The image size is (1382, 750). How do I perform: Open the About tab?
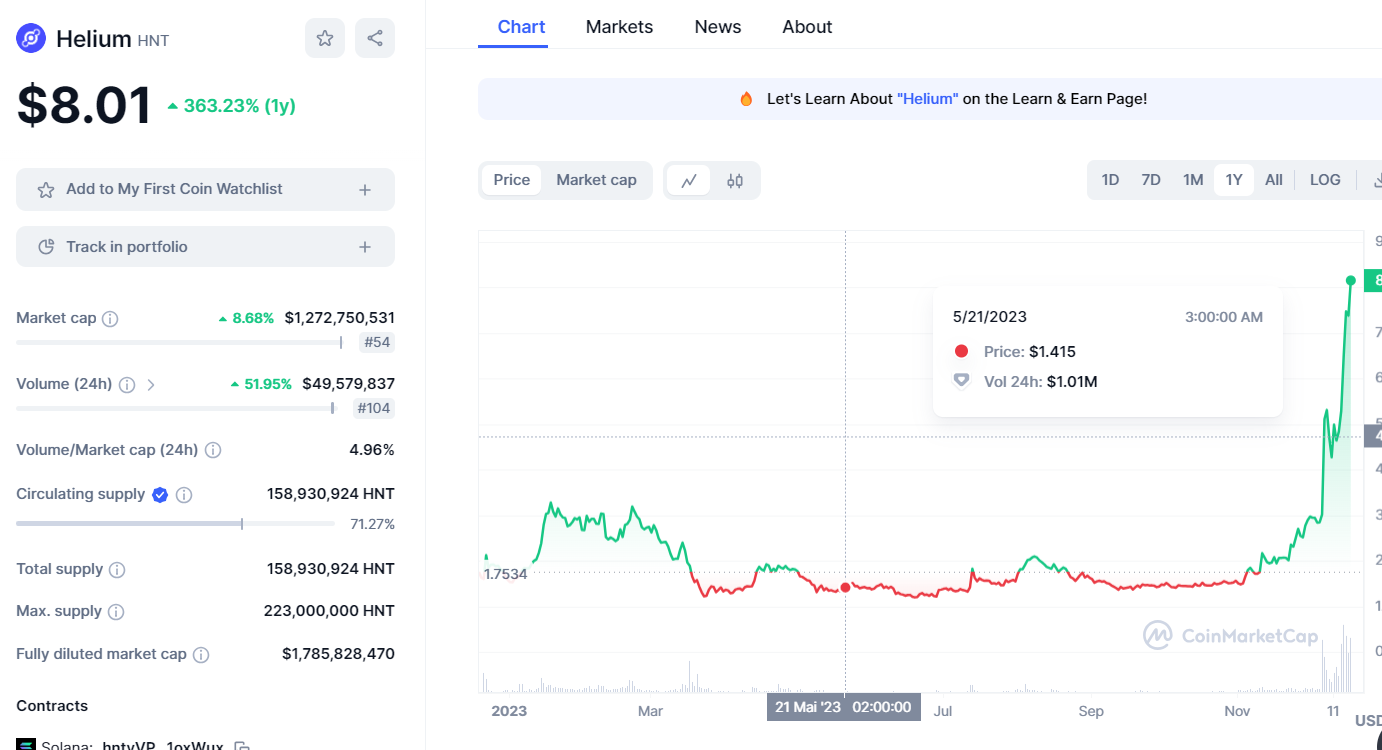pyautogui.click(x=807, y=27)
